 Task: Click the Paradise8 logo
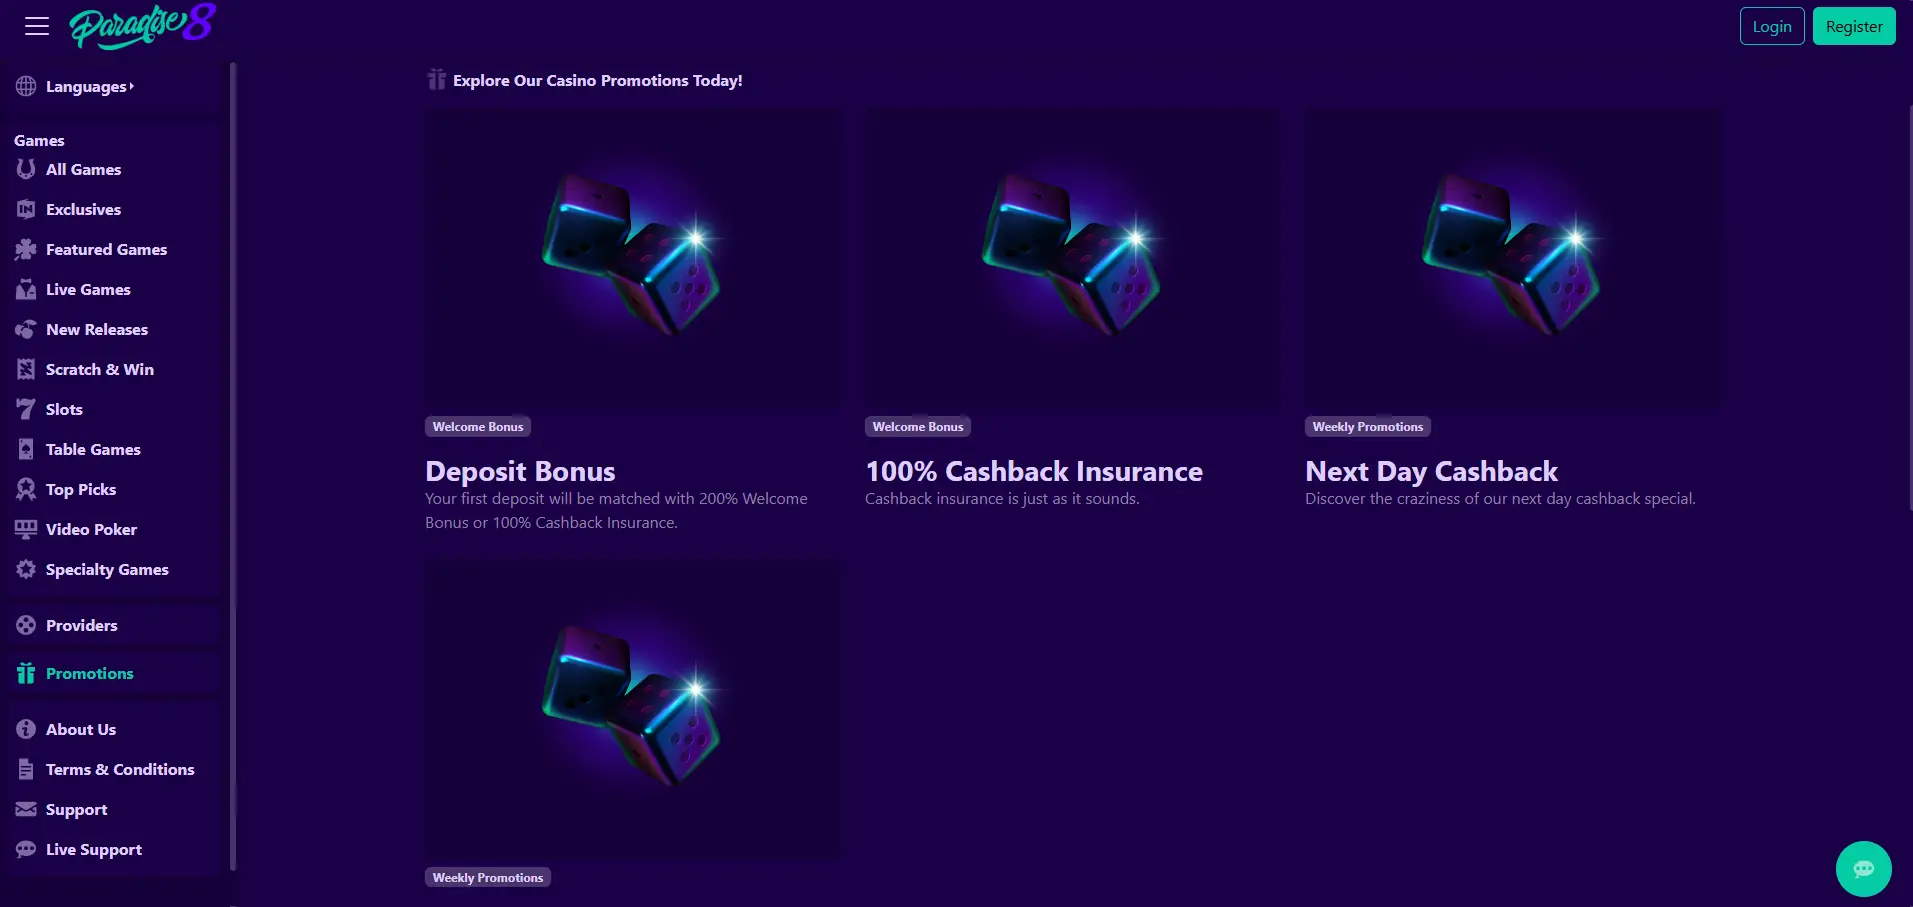142,26
